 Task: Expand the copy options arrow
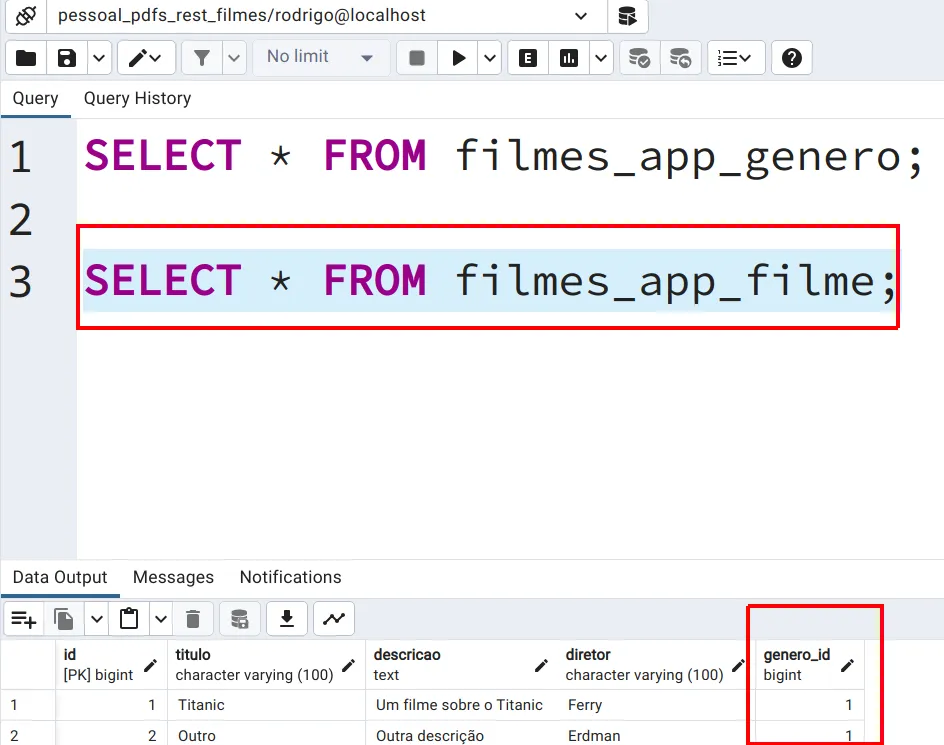click(97, 619)
